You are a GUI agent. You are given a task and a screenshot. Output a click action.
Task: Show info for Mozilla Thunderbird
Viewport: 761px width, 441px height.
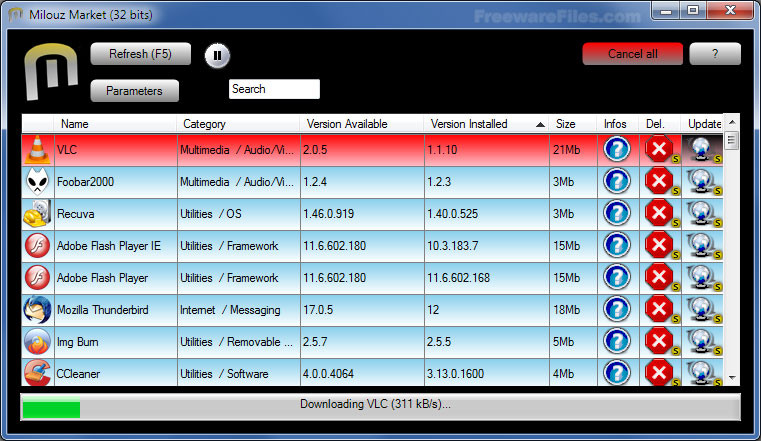point(617,310)
